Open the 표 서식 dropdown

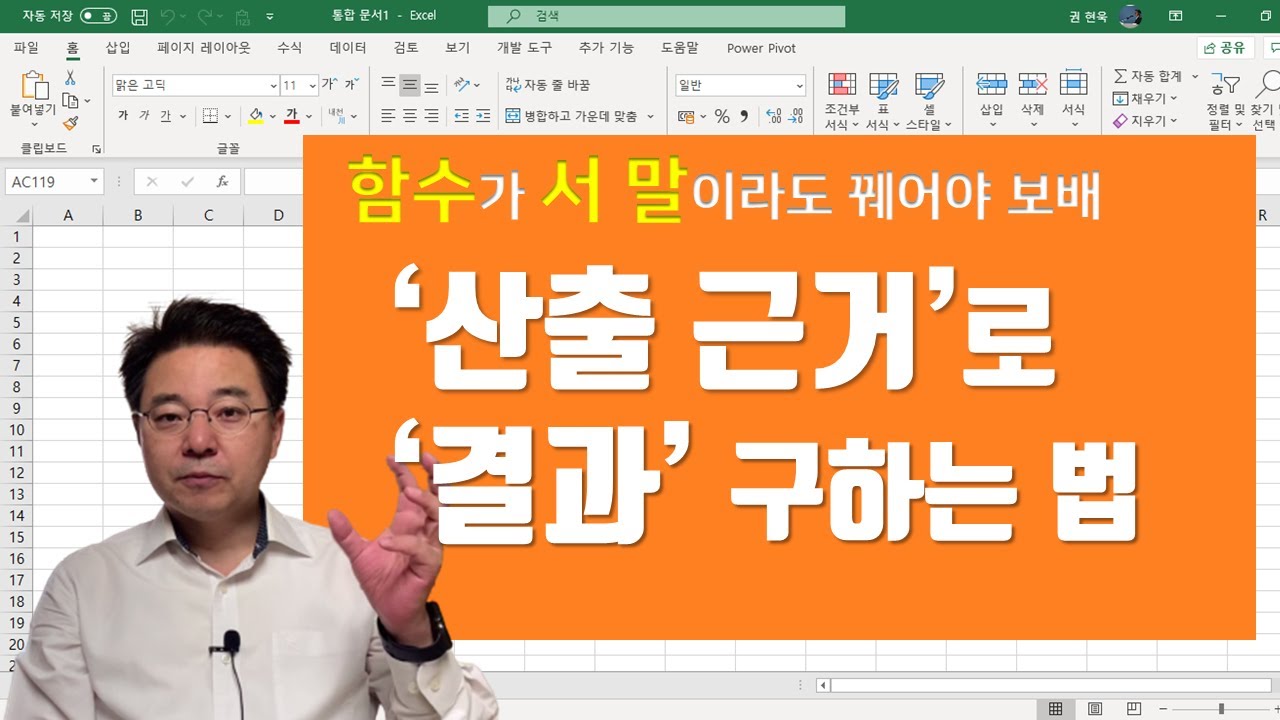click(883, 101)
